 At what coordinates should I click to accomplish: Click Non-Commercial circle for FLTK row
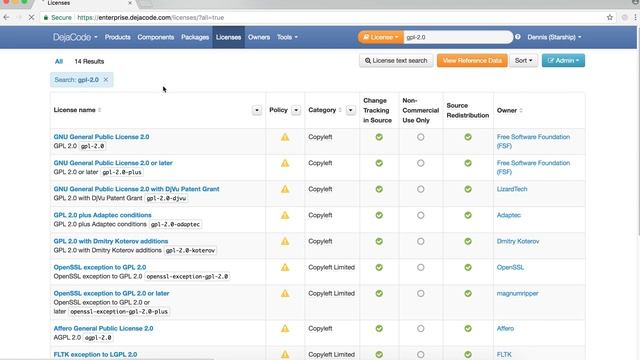420,355
